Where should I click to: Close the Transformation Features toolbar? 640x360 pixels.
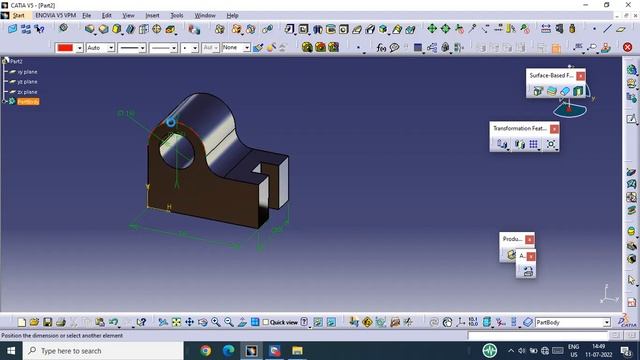(x=554, y=129)
